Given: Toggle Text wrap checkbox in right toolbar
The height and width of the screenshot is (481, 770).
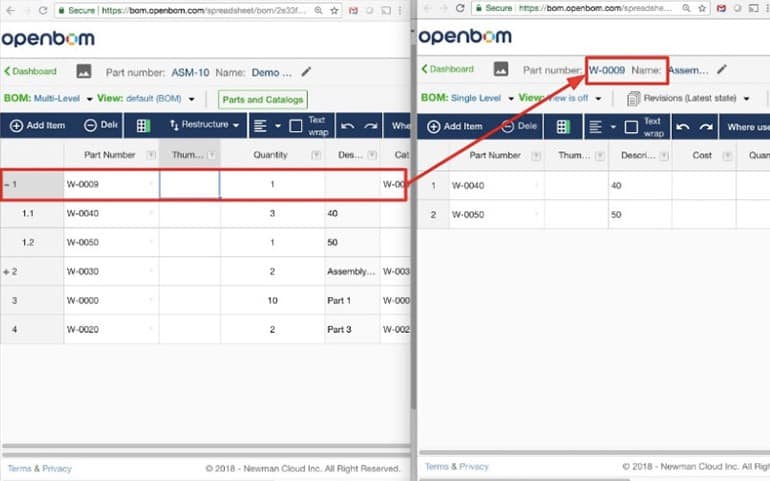Looking at the screenshot, I should click(630, 127).
